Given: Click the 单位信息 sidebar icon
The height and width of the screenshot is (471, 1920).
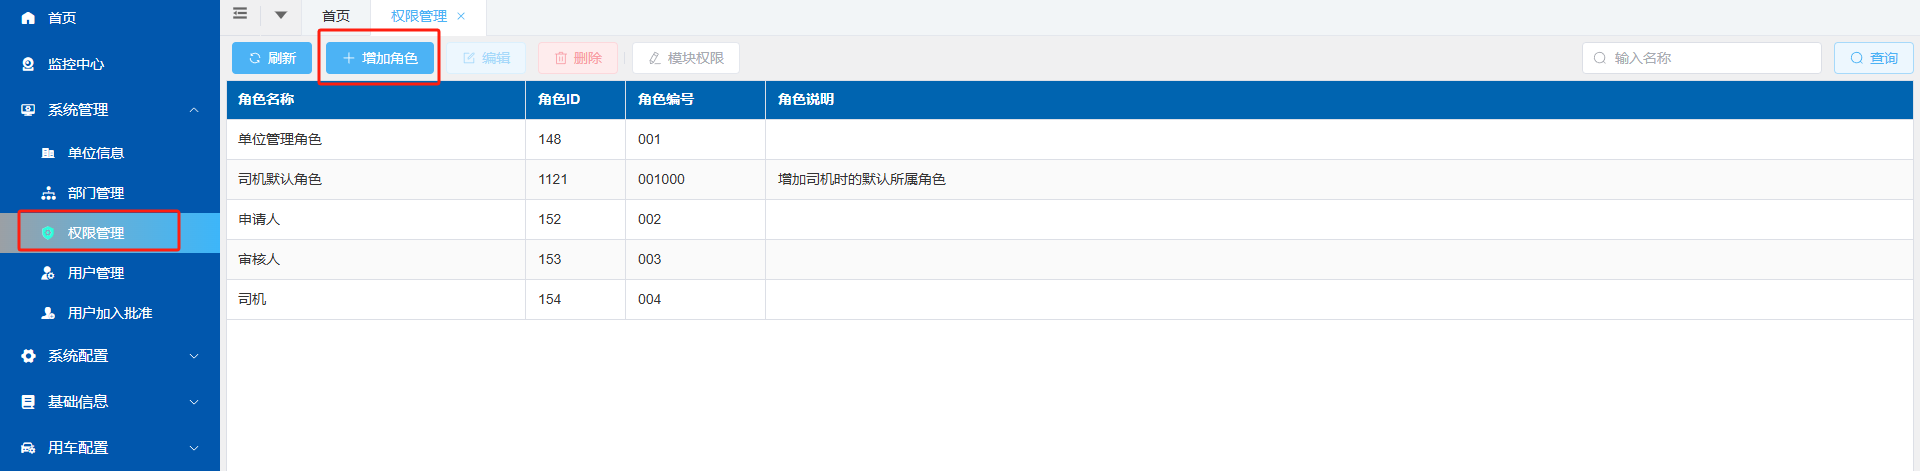Looking at the screenshot, I should (48, 153).
